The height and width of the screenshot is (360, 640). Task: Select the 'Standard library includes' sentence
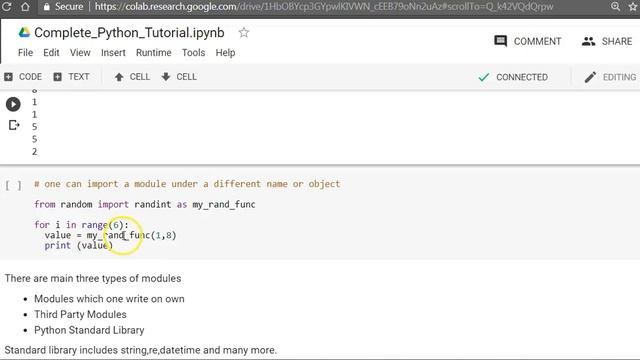coord(140,350)
